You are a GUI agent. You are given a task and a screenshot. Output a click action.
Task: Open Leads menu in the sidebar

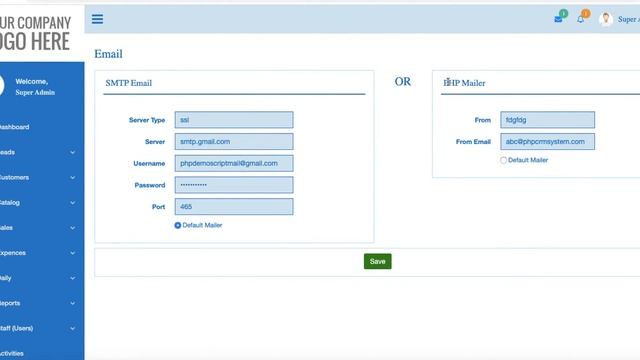(x=7, y=152)
